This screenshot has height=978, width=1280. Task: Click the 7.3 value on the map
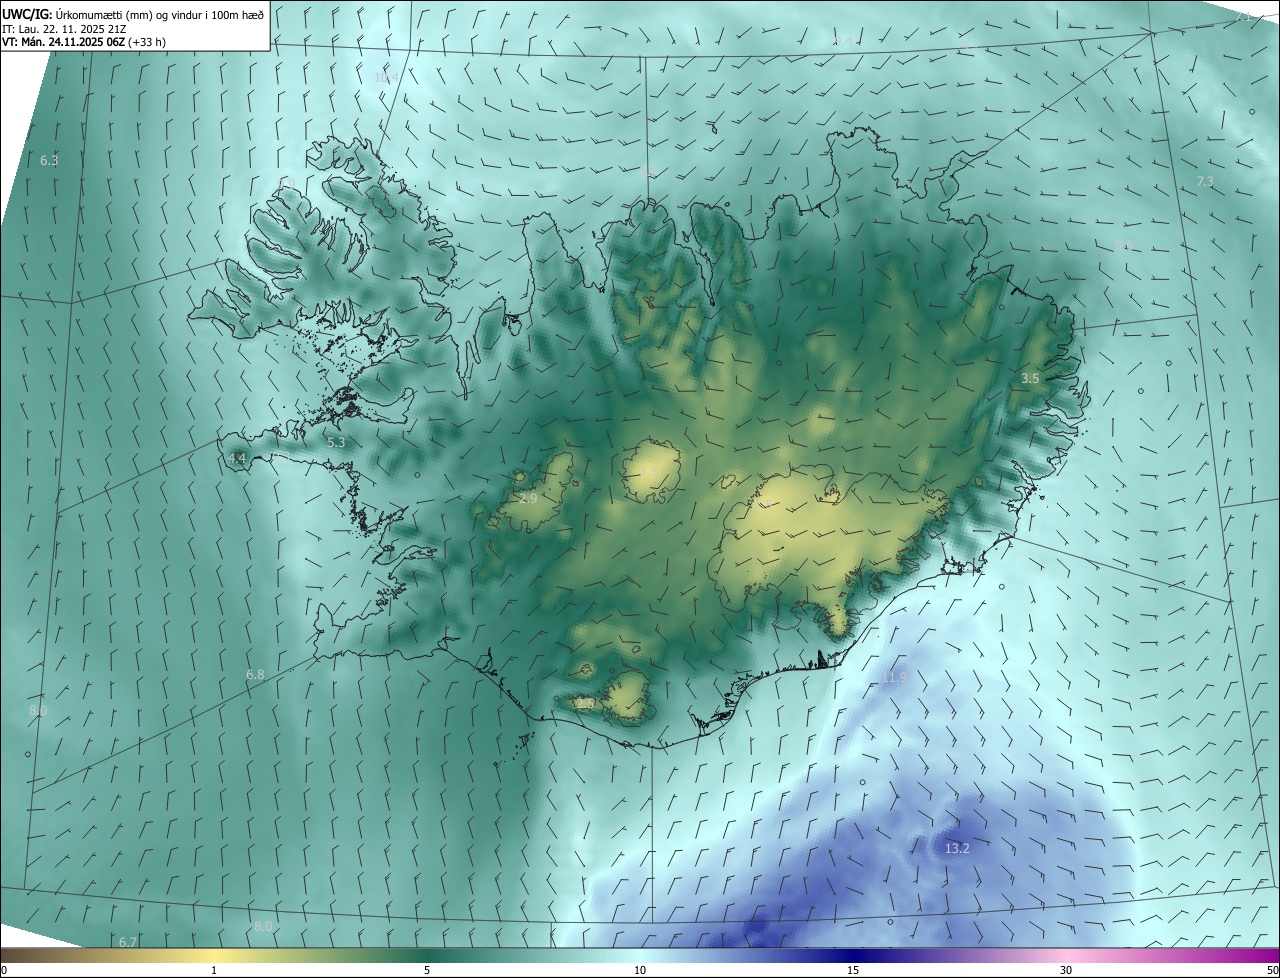pos(1205,181)
